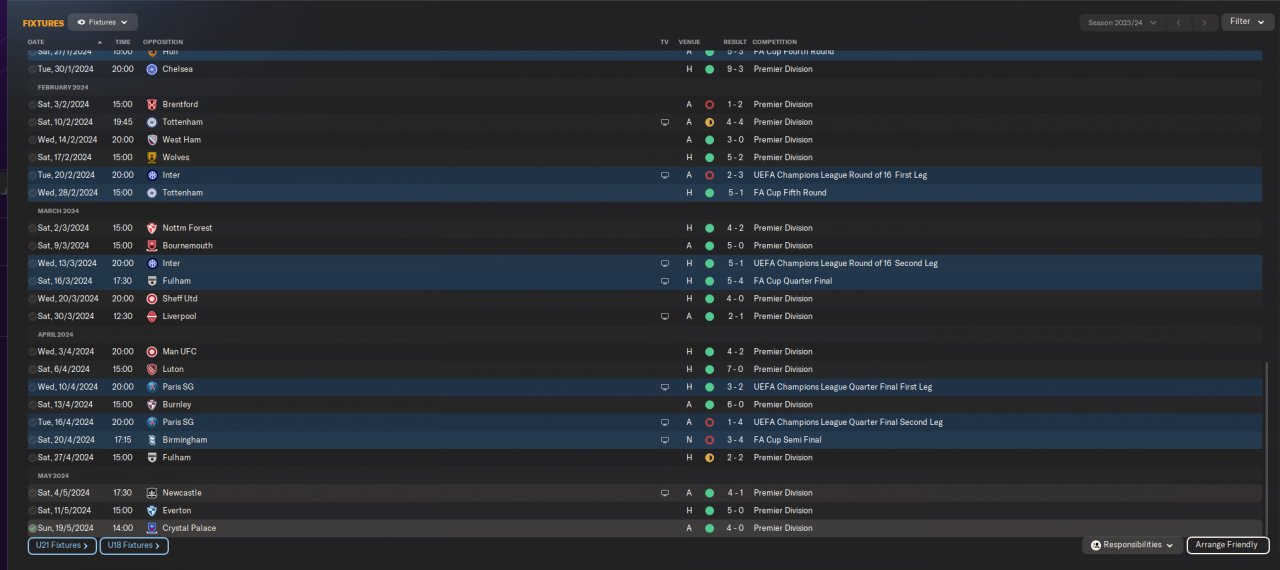Viewport: 1280px width, 570px height.
Task: Click the Wolves club crest icon
Action: pos(152,157)
